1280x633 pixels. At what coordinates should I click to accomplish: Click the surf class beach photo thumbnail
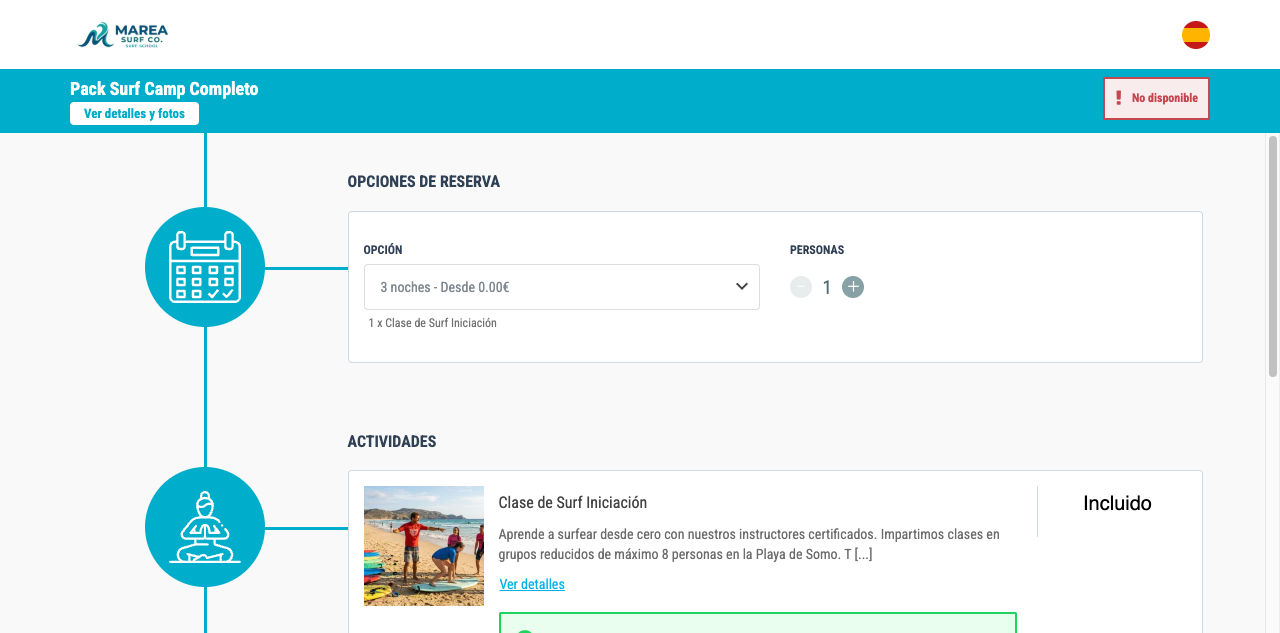click(424, 546)
